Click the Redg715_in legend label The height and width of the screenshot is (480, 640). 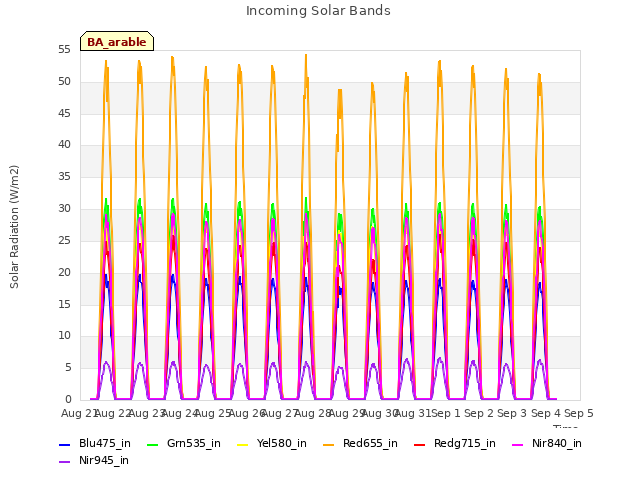[465, 443]
